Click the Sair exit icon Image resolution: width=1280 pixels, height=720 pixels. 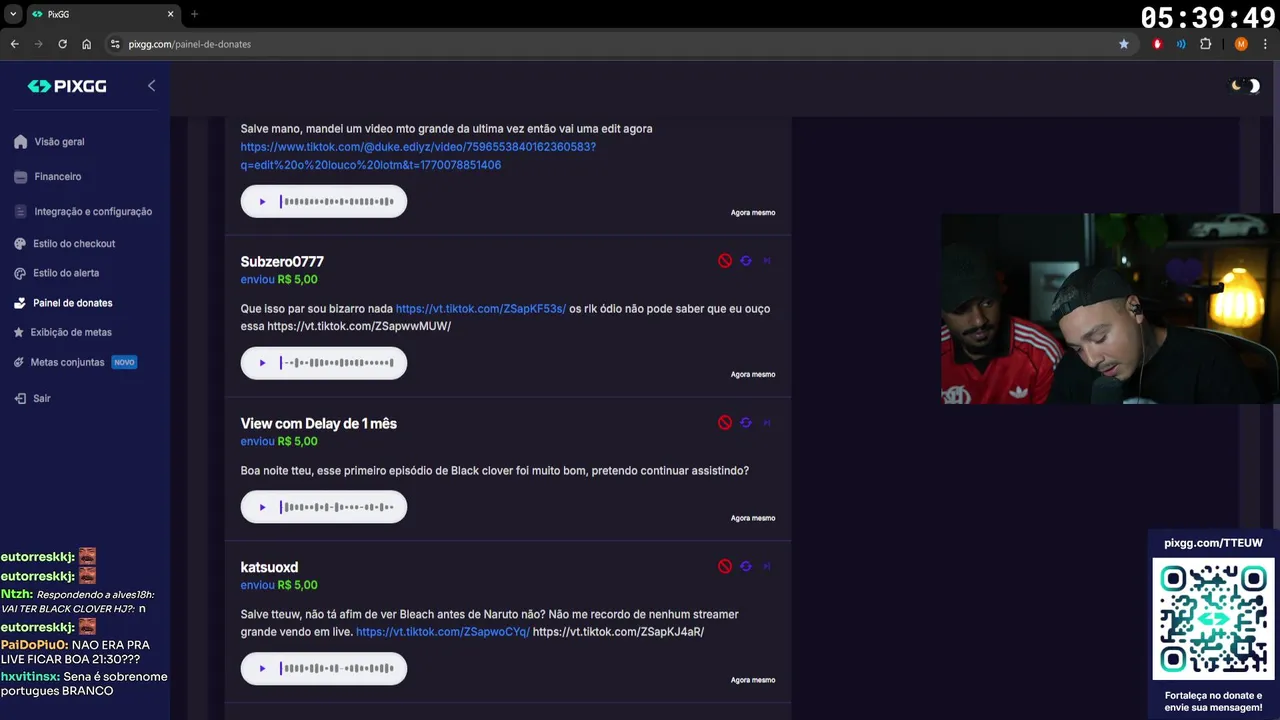(x=20, y=398)
